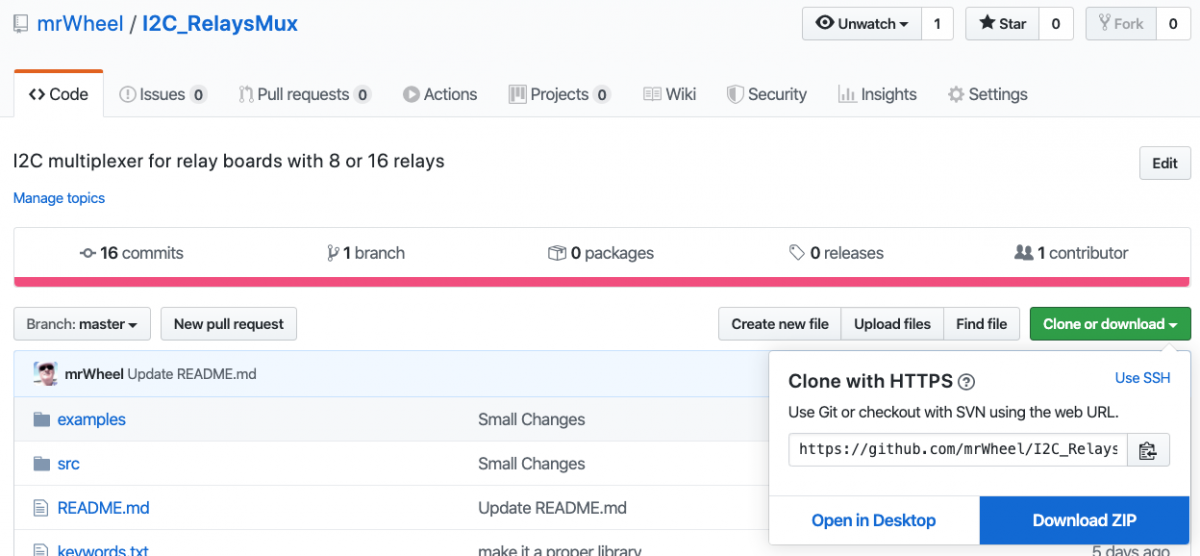Open the examples folder

pyautogui.click(x=91, y=419)
